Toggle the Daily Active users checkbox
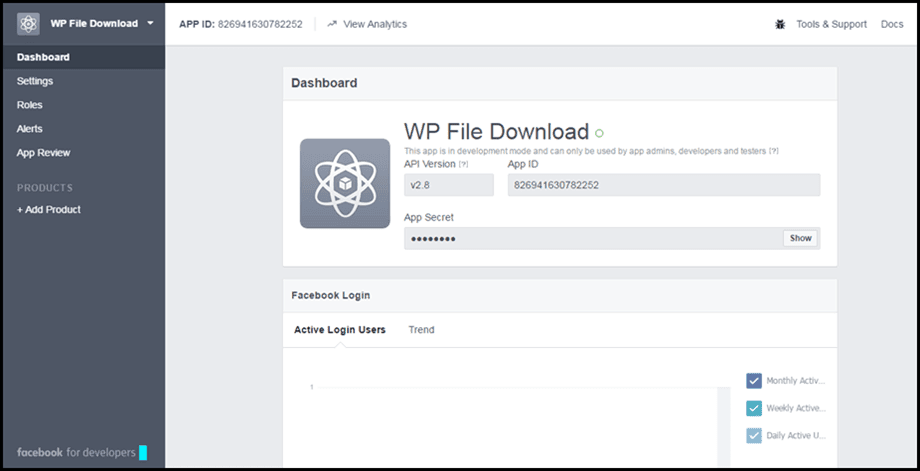 point(754,435)
